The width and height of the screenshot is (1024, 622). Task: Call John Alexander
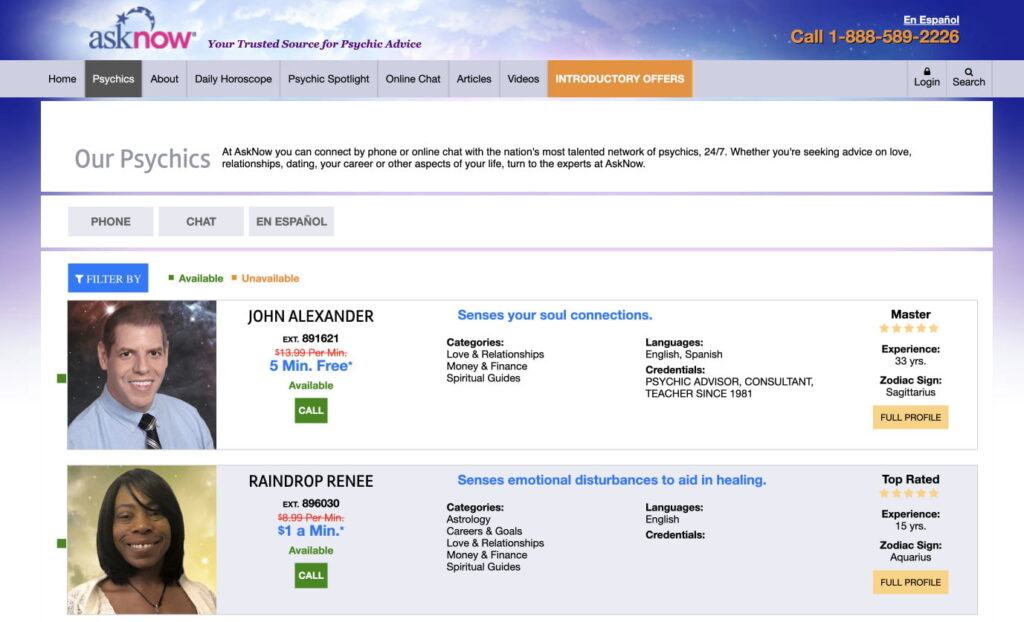pyautogui.click(x=311, y=411)
